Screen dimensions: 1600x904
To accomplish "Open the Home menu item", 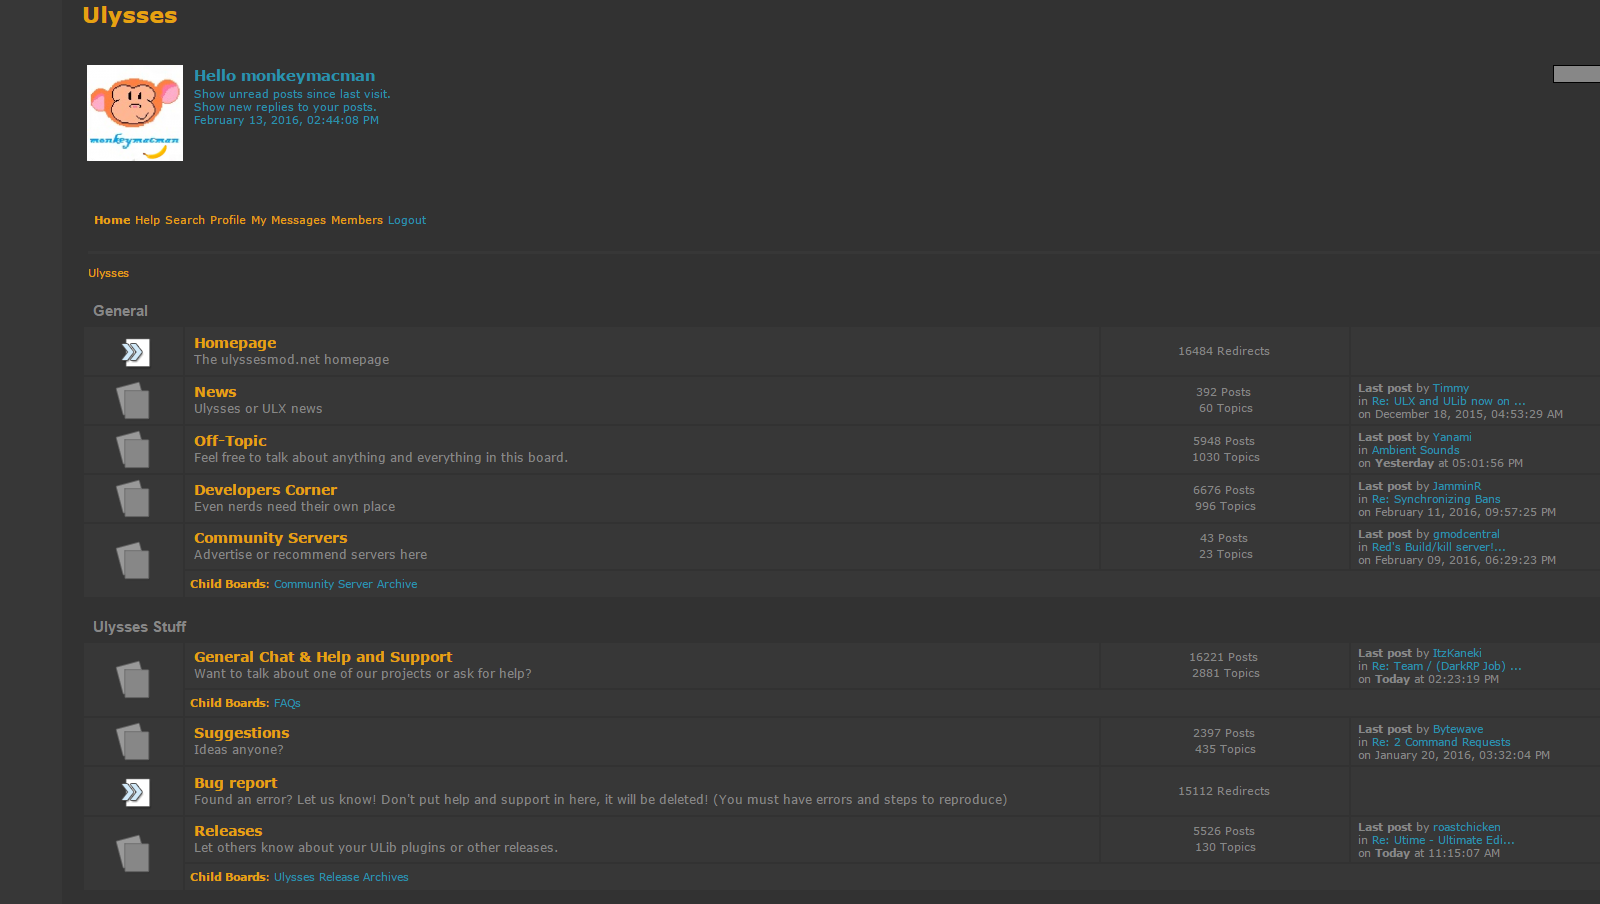I will point(112,220).
